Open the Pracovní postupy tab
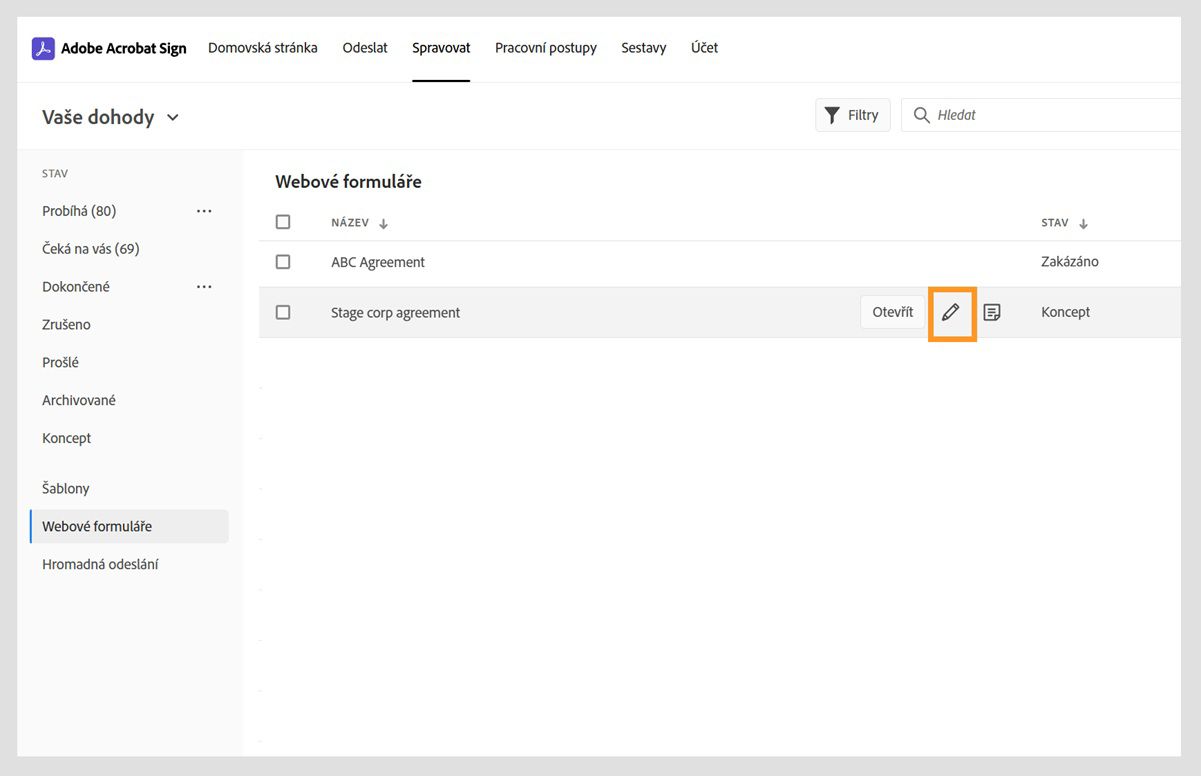The width and height of the screenshot is (1201, 776). pyautogui.click(x=546, y=48)
